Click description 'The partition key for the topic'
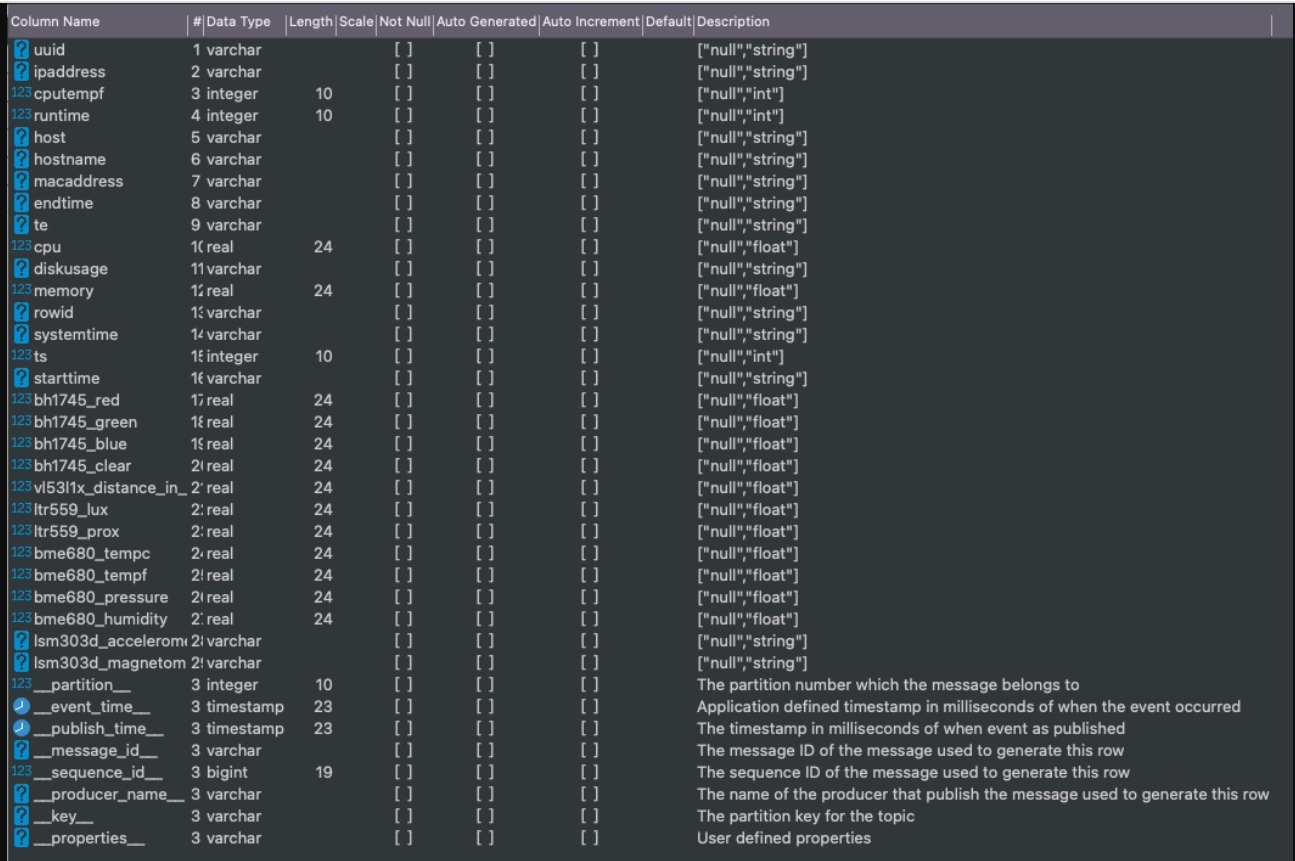Image resolution: width=1295 pixels, height=861 pixels. pyautogui.click(x=806, y=816)
